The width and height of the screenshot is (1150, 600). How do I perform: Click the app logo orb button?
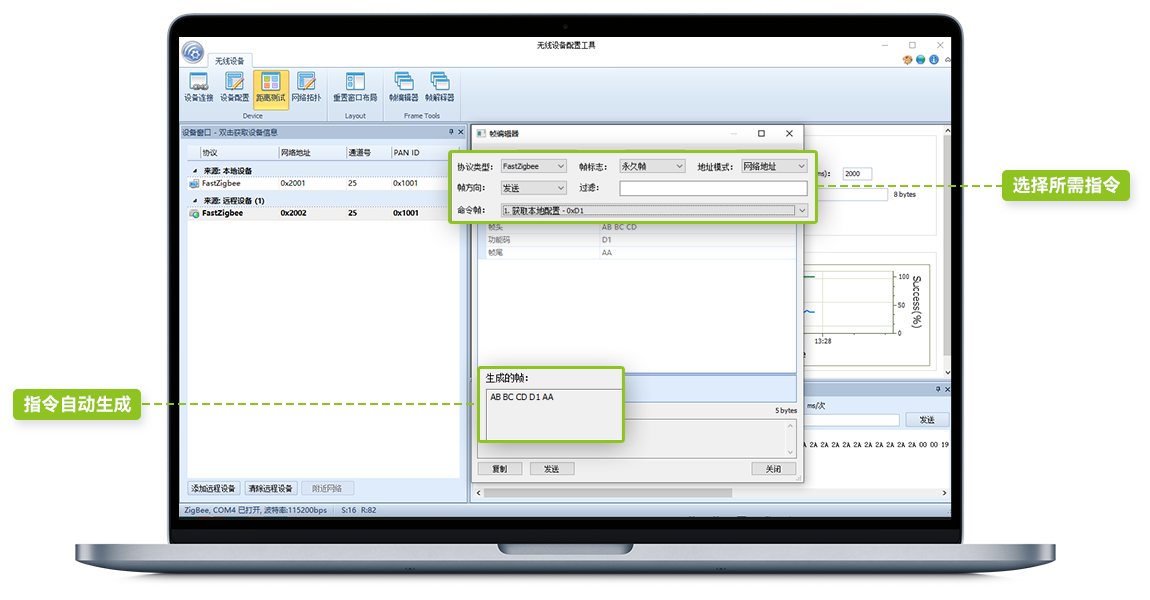[x=193, y=52]
